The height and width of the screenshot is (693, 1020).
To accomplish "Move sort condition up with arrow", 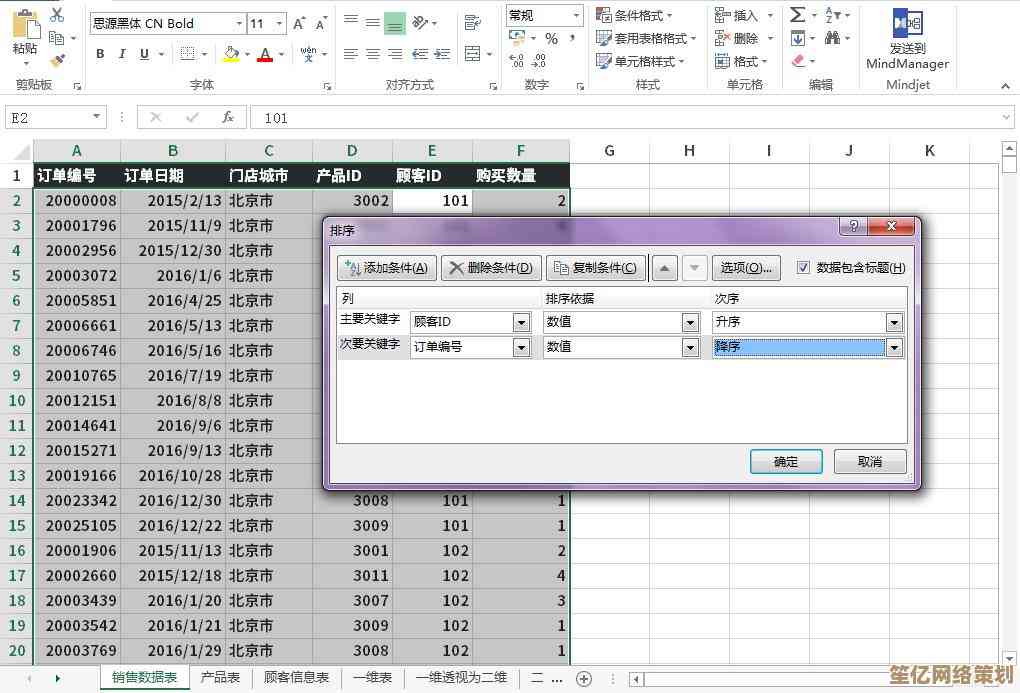I will 665,268.
